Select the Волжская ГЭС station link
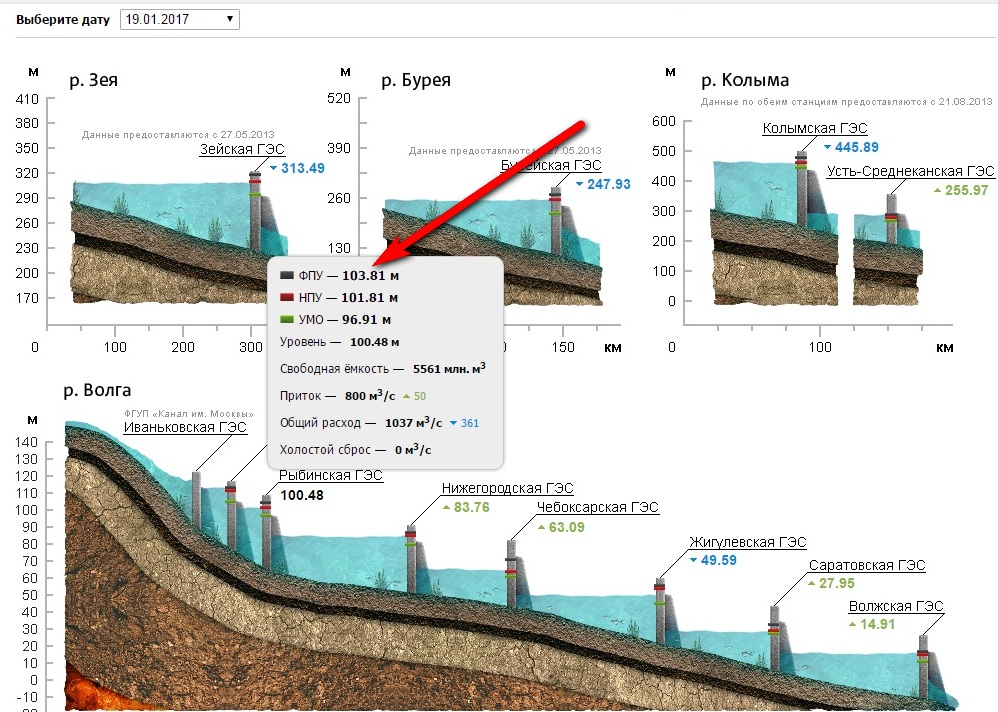 (x=895, y=606)
